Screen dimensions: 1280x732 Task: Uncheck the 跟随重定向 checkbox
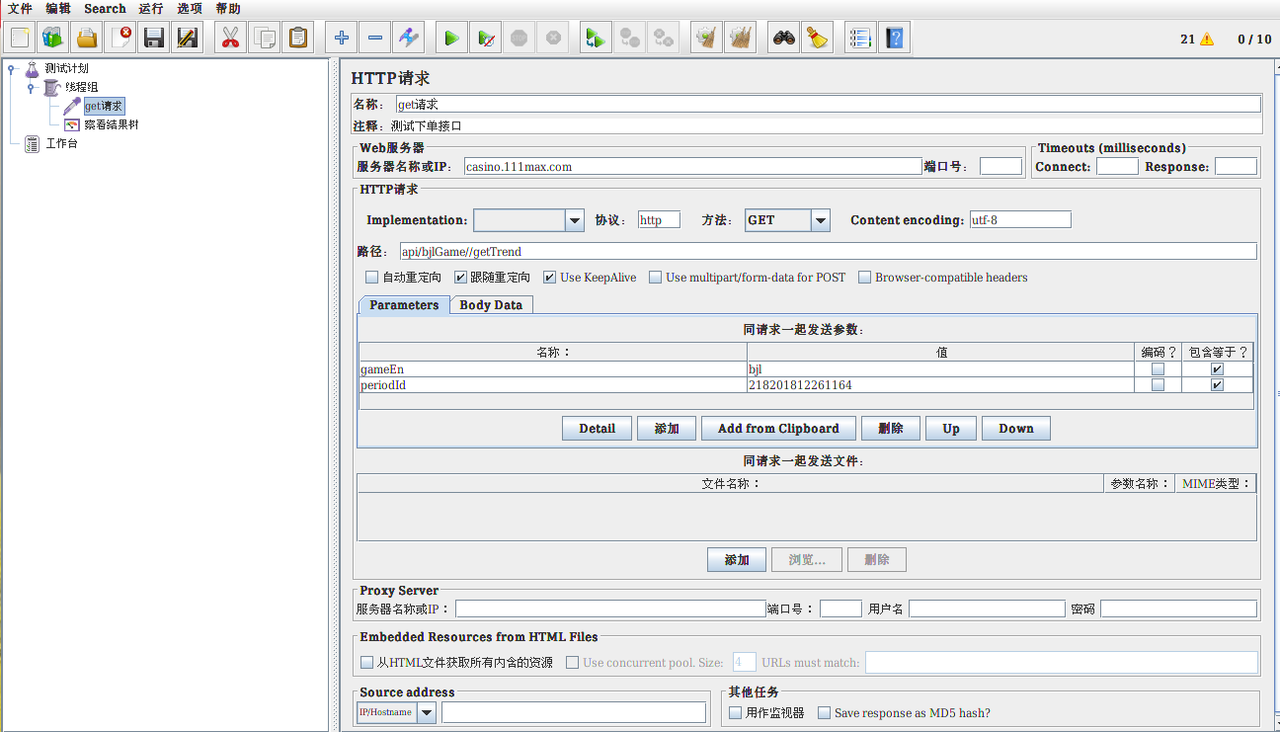coord(461,277)
